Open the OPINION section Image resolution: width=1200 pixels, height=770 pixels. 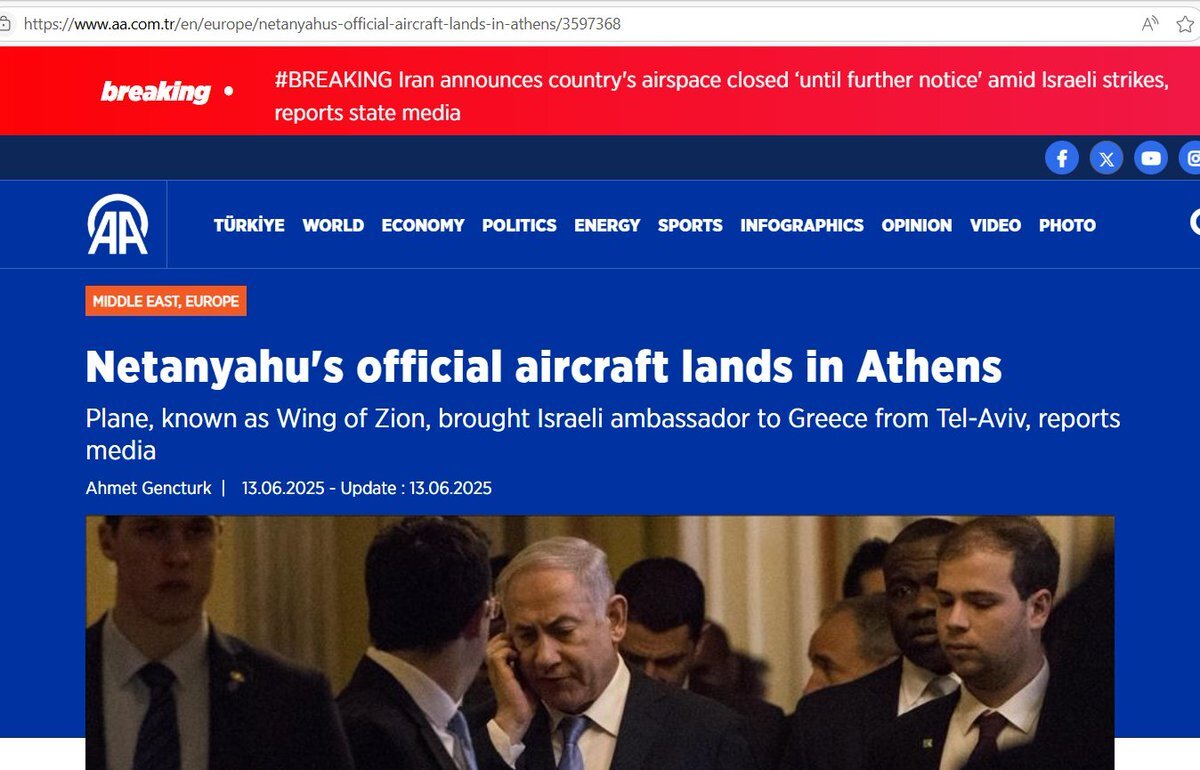point(917,225)
